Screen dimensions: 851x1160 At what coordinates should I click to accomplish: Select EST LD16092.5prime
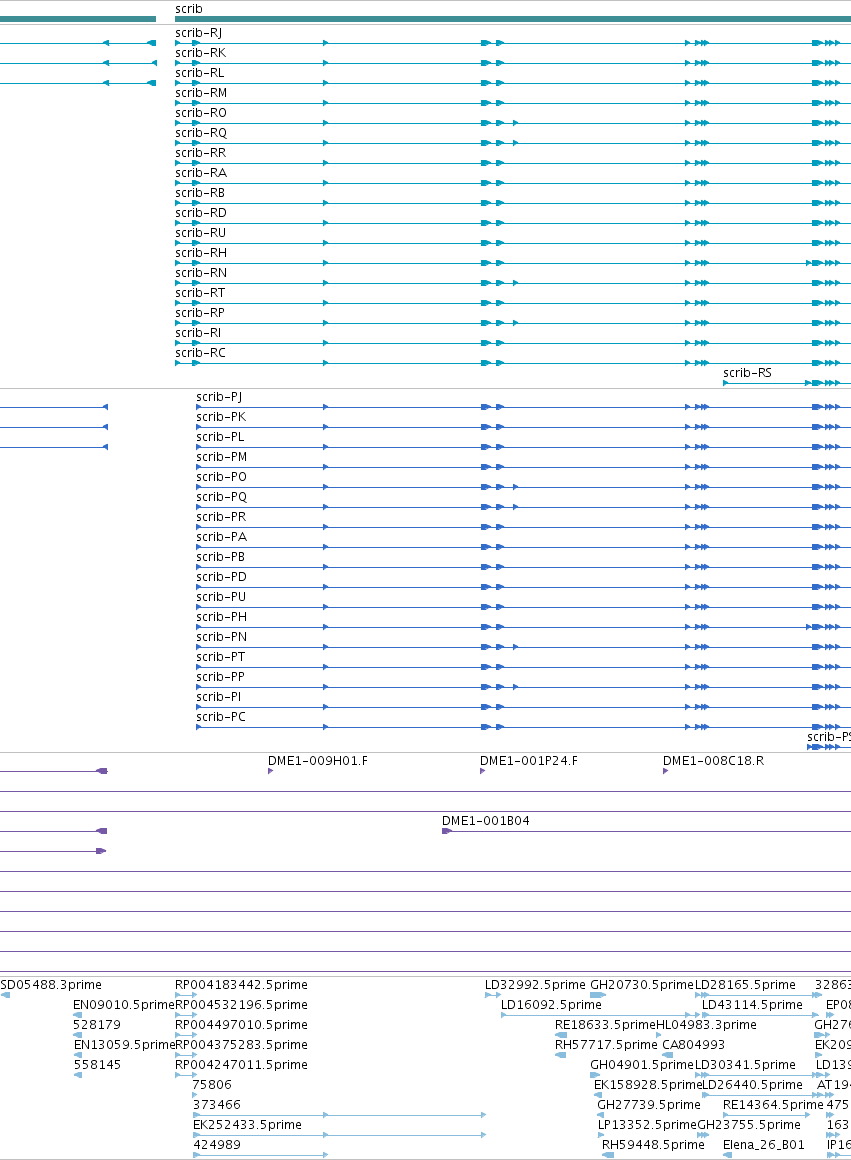click(551, 1005)
